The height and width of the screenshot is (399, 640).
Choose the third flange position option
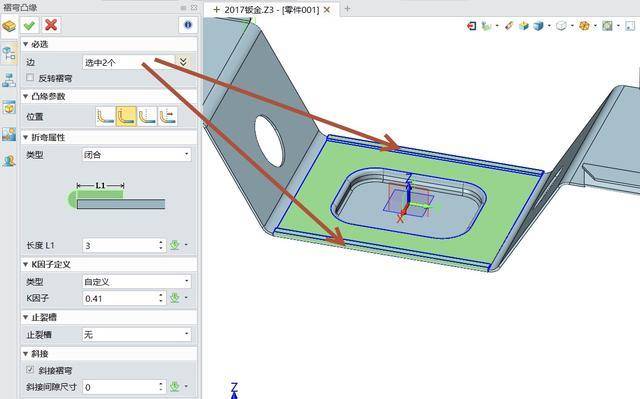pos(147,117)
